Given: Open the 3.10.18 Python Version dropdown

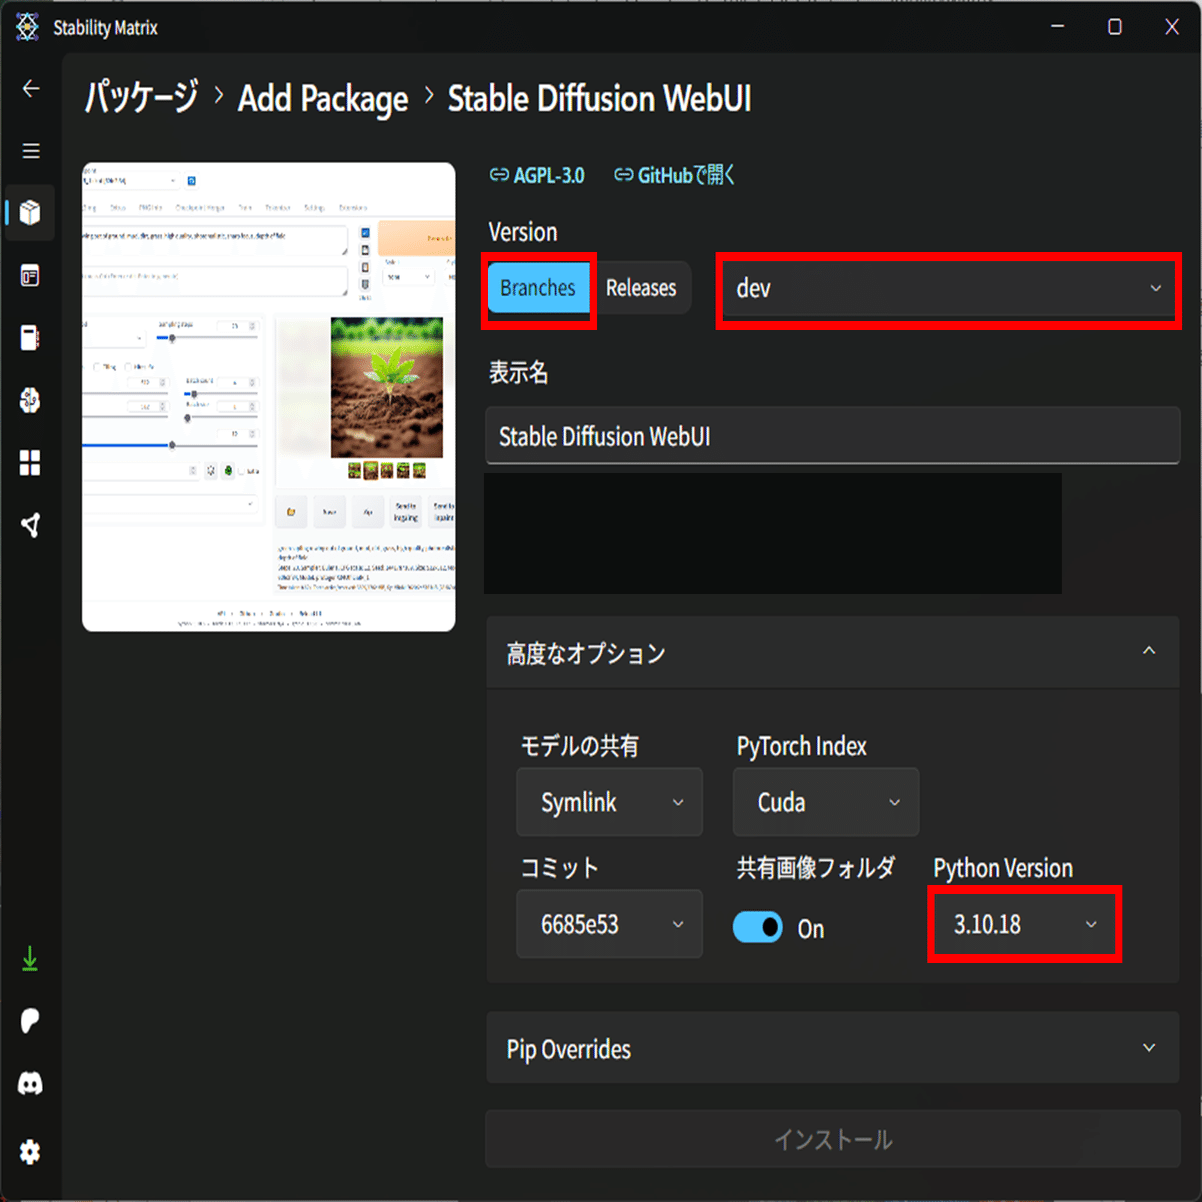Looking at the screenshot, I should coord(1024,924).
